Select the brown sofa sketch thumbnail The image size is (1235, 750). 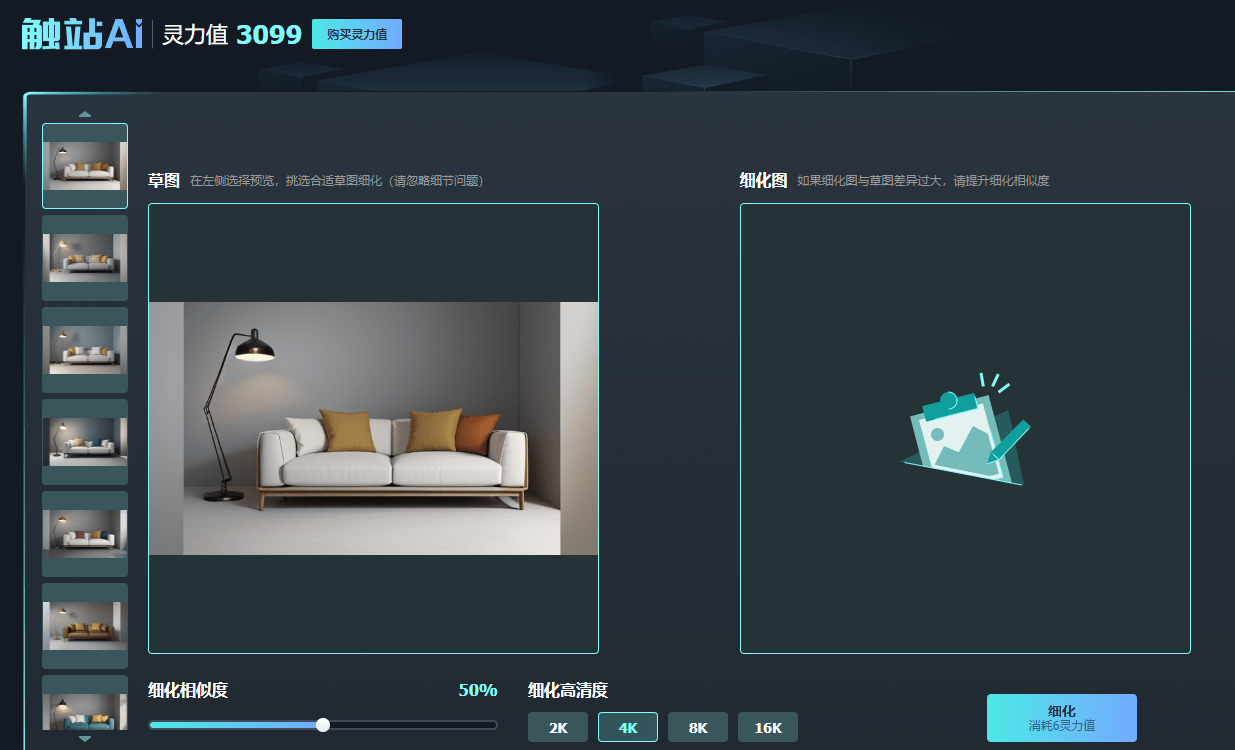point(85,626)
